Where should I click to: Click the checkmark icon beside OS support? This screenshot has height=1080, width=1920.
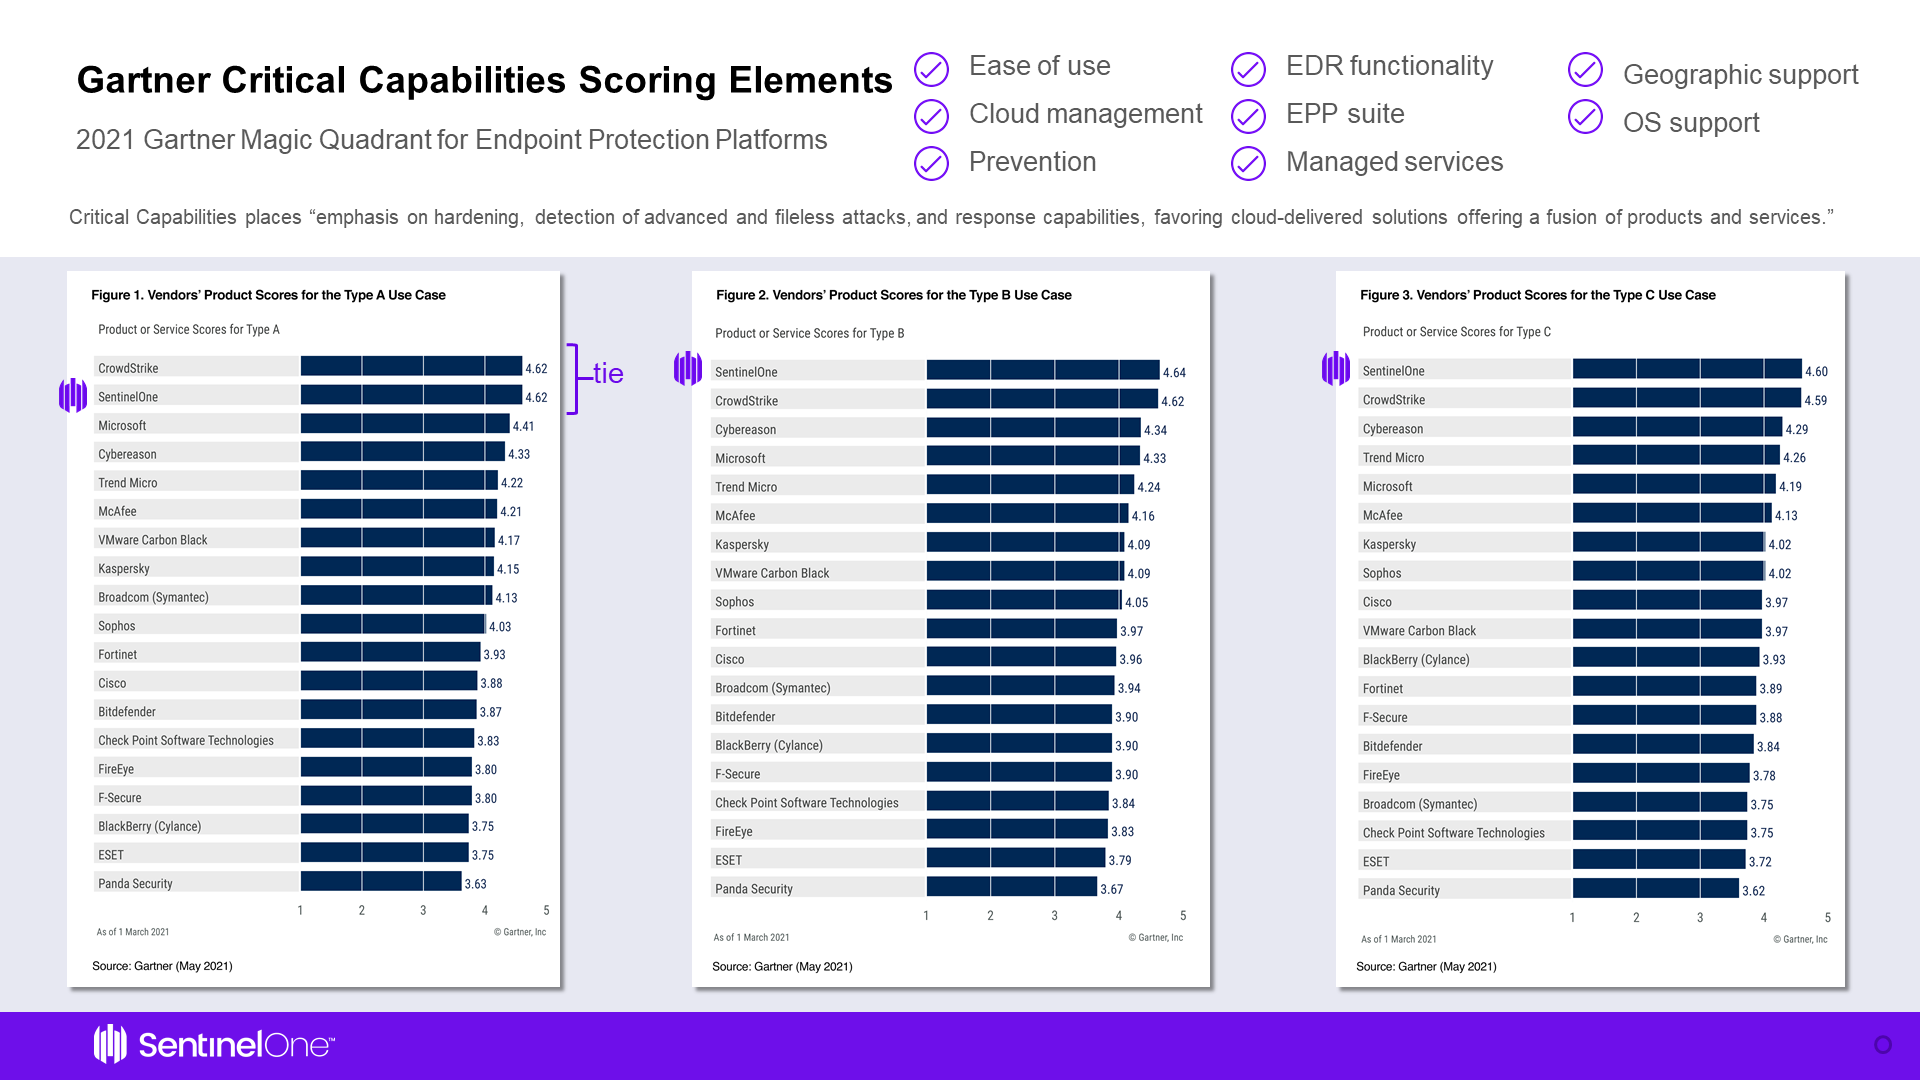pyautogui.click(x=1585, y=116)
